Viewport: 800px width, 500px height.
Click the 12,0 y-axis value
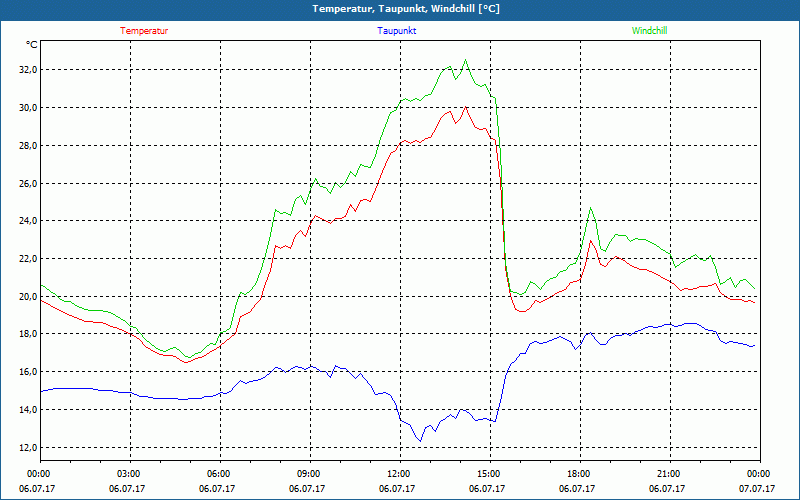point(29,447)
